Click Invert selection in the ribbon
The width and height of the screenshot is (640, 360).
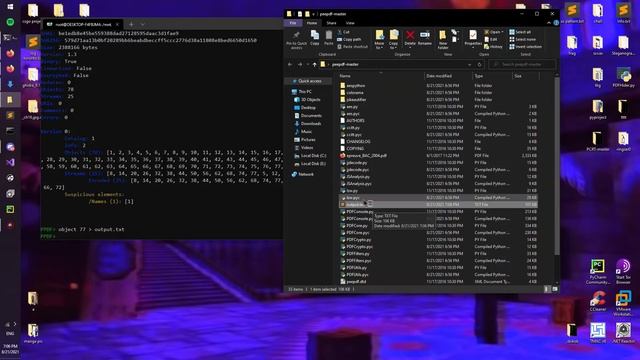point(526,47)
